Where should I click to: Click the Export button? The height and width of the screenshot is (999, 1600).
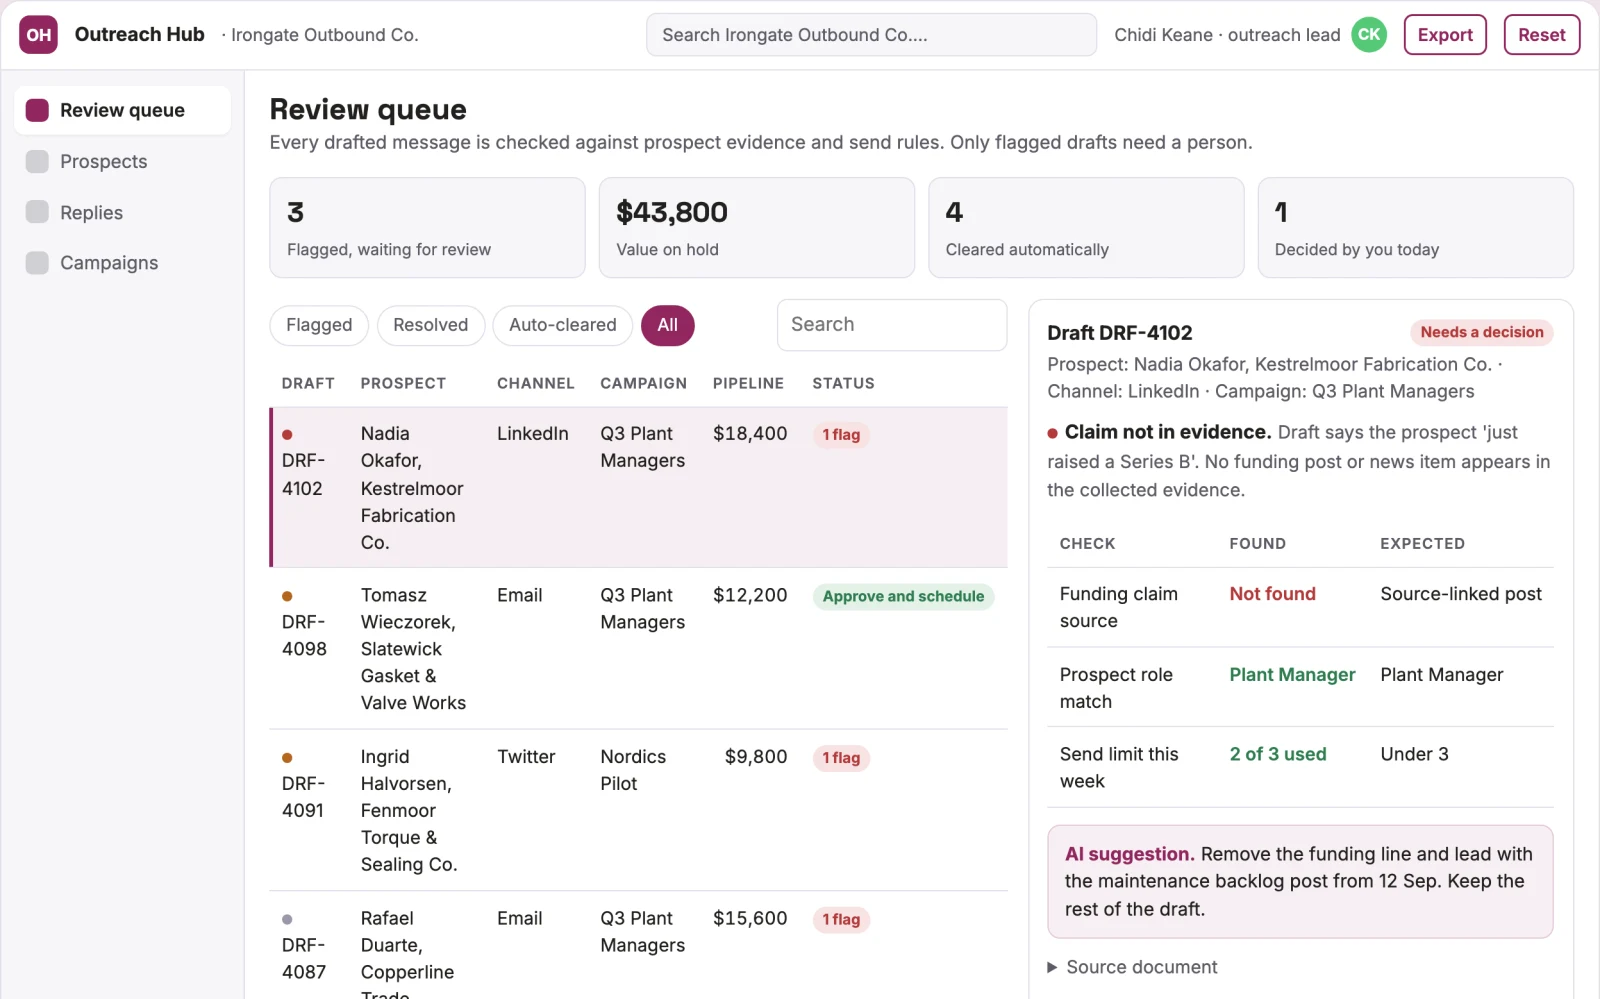tap(1445, 35)
